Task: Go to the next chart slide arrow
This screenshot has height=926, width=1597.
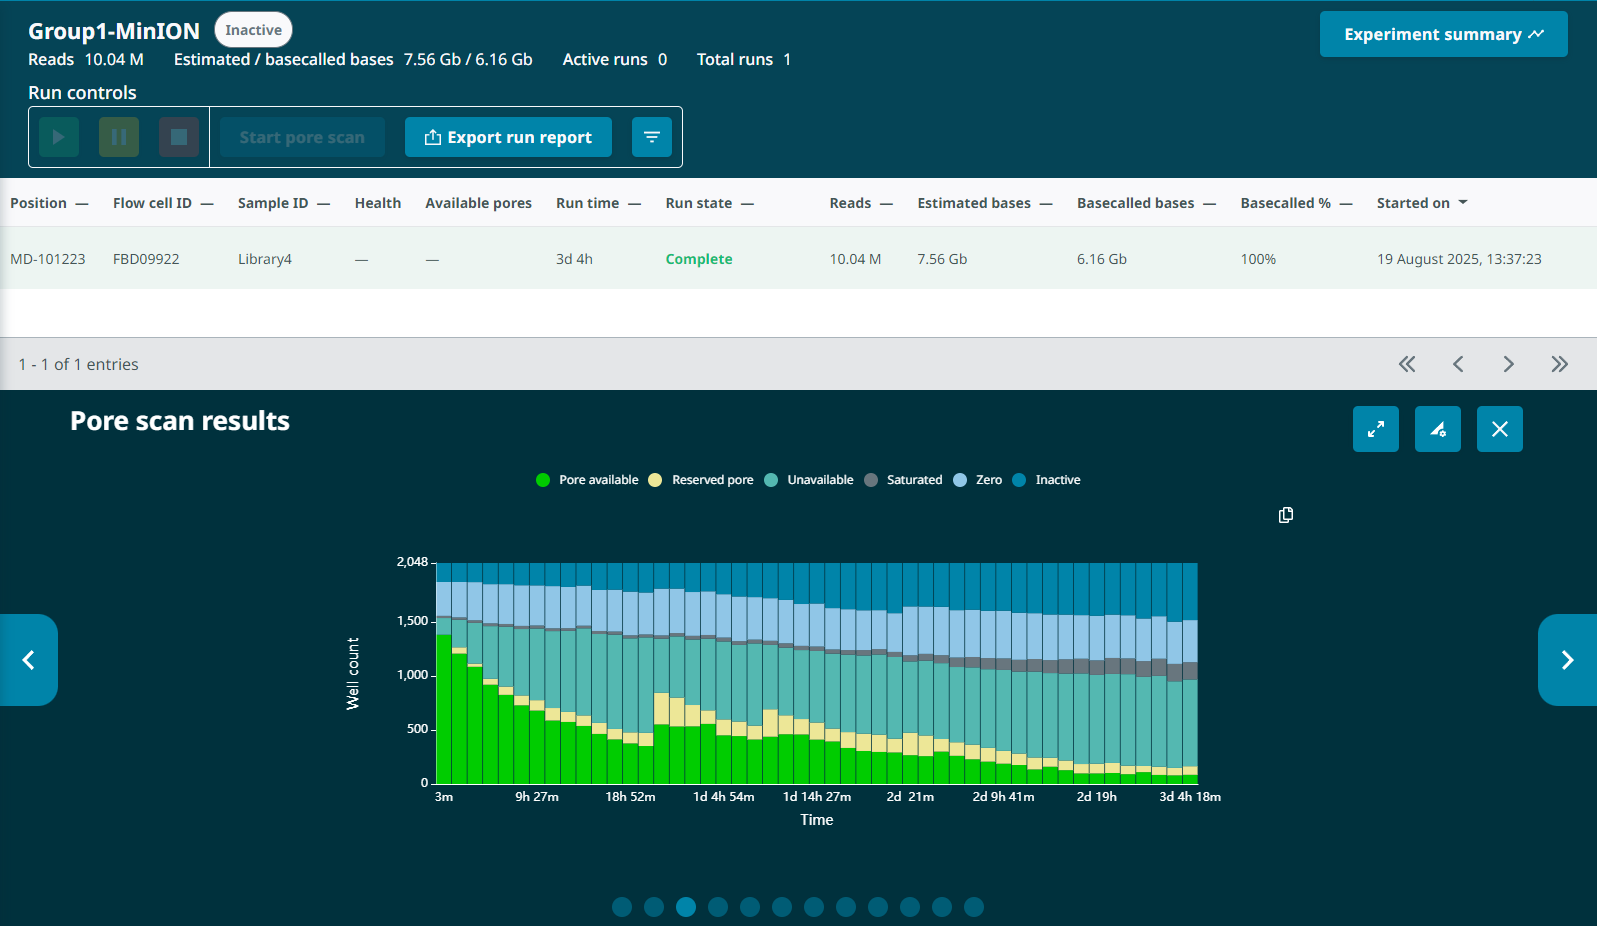Action: pyautogui.click(x=1567, y=660)
